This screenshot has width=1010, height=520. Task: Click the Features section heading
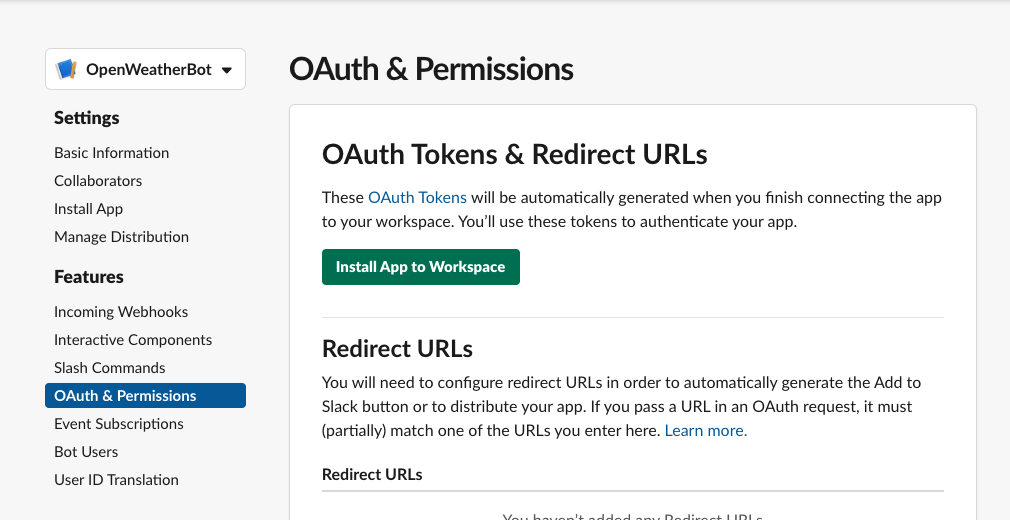click(89, 277)
